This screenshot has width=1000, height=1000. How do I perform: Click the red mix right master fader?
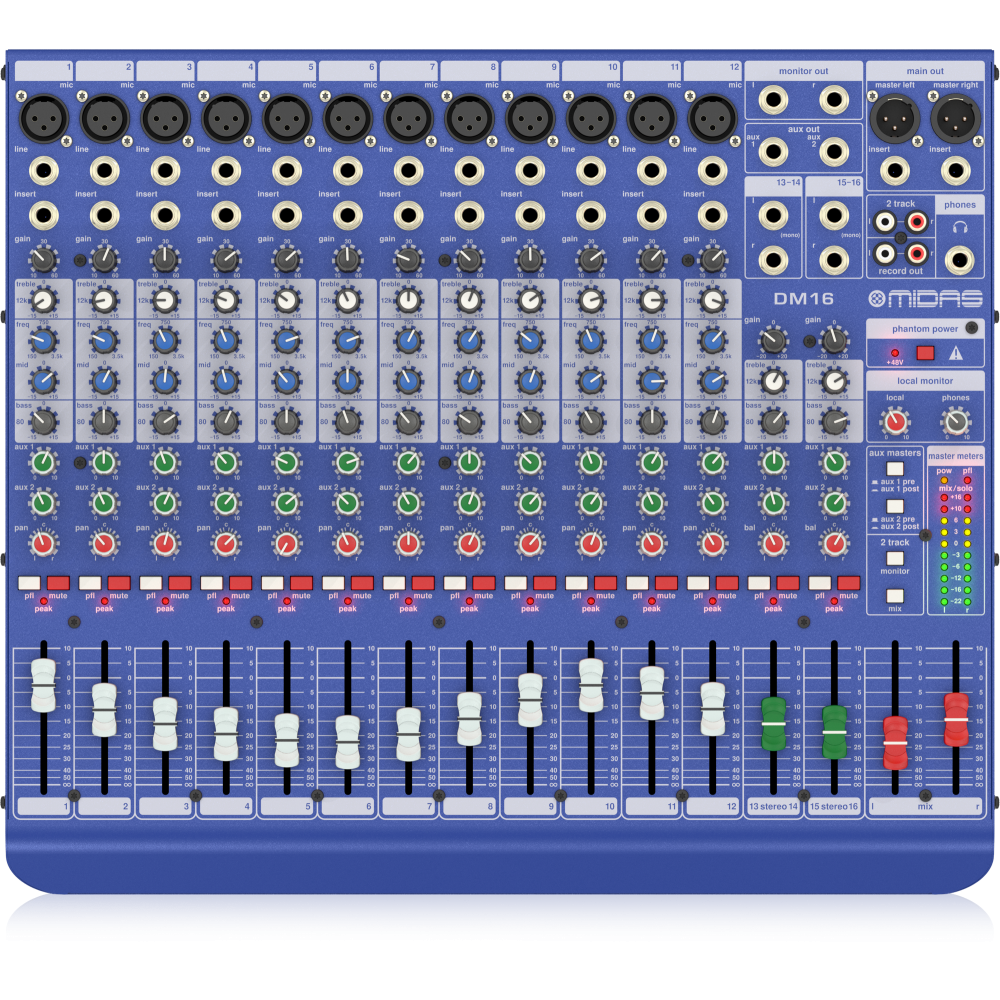tap(956, 719)
